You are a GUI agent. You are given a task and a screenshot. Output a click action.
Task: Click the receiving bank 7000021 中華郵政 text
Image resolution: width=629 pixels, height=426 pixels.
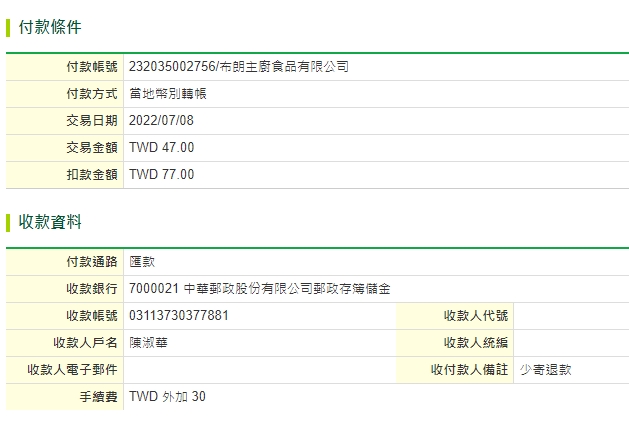point(260,288)
